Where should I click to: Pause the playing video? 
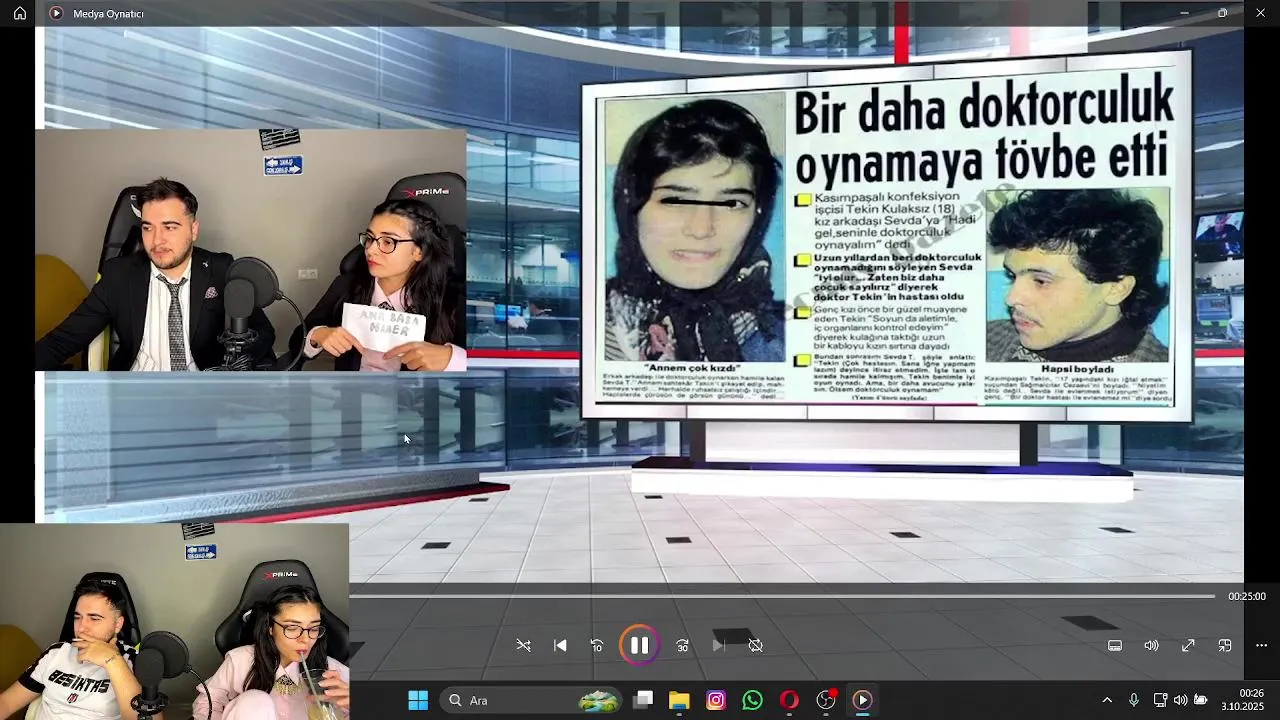point(640,646)
